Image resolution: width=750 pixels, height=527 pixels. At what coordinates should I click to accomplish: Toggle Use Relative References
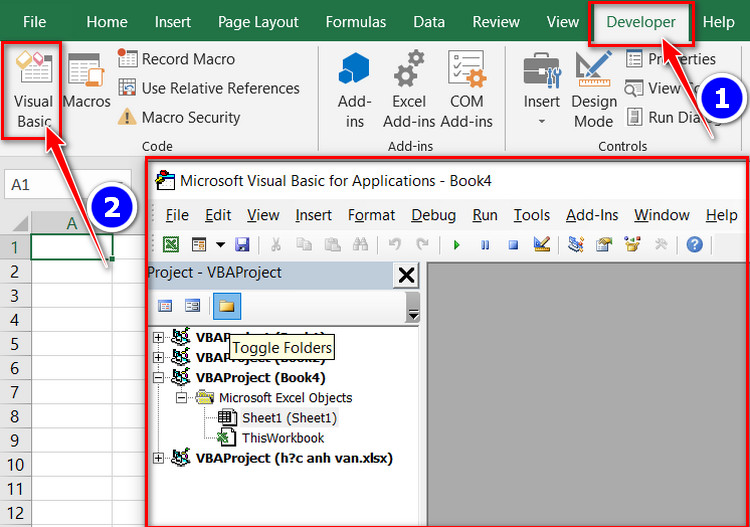click(x=209, y=88)
